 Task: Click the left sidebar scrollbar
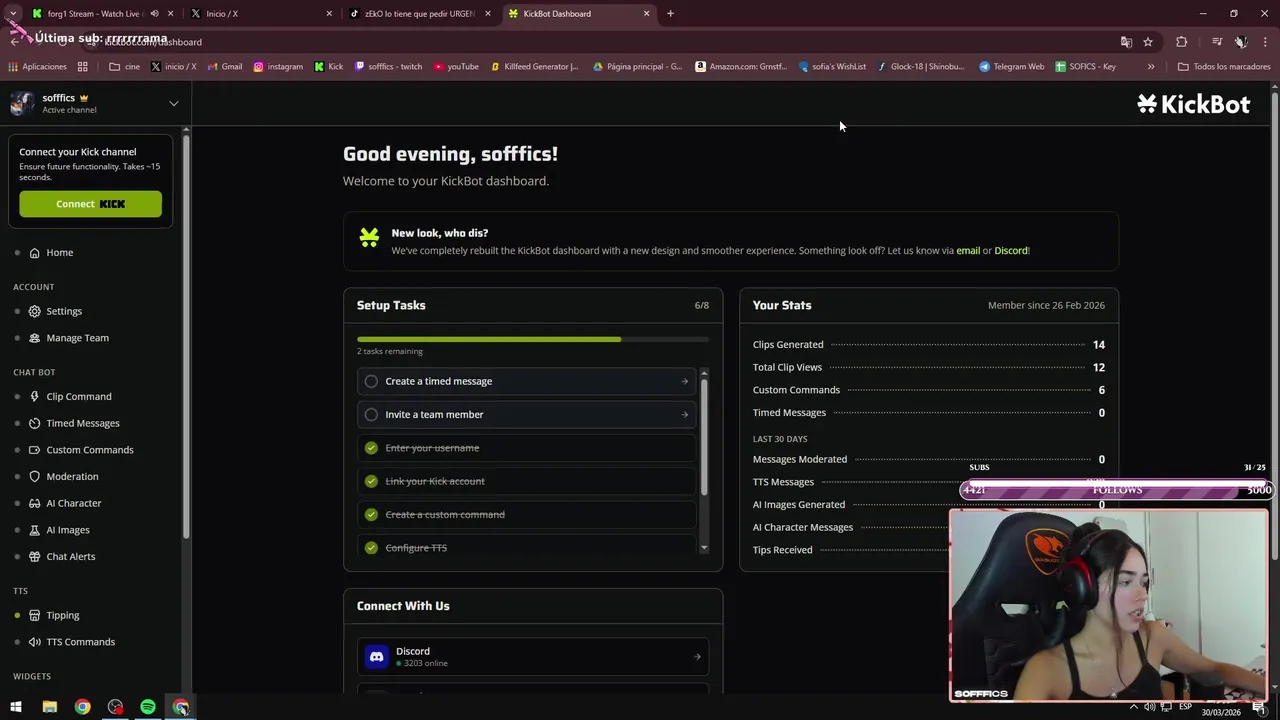[x=185, y=335]
